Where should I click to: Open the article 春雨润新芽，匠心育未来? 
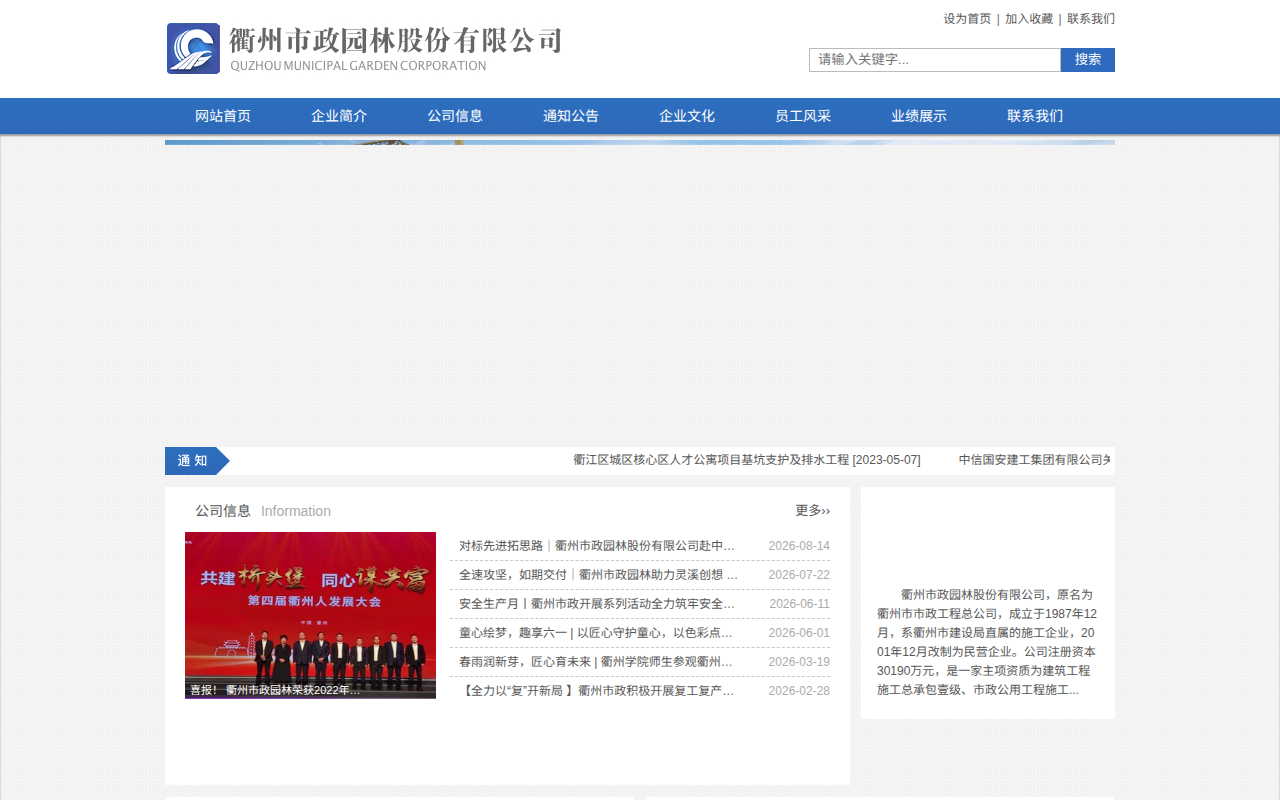tap(596, 662)
